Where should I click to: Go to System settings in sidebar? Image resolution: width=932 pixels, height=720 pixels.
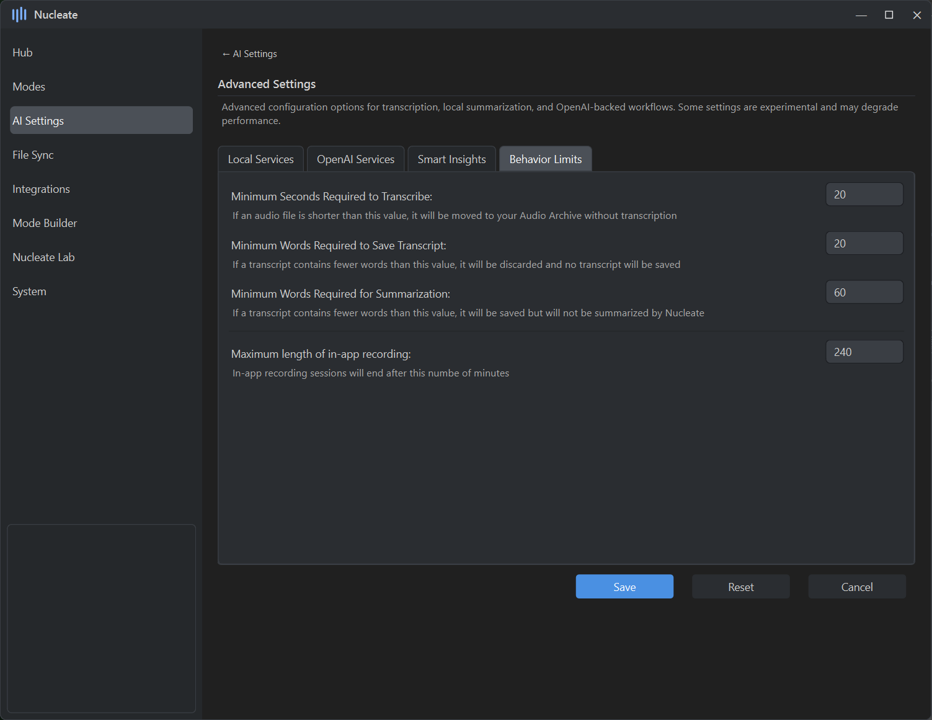click(x=30, y=291)
